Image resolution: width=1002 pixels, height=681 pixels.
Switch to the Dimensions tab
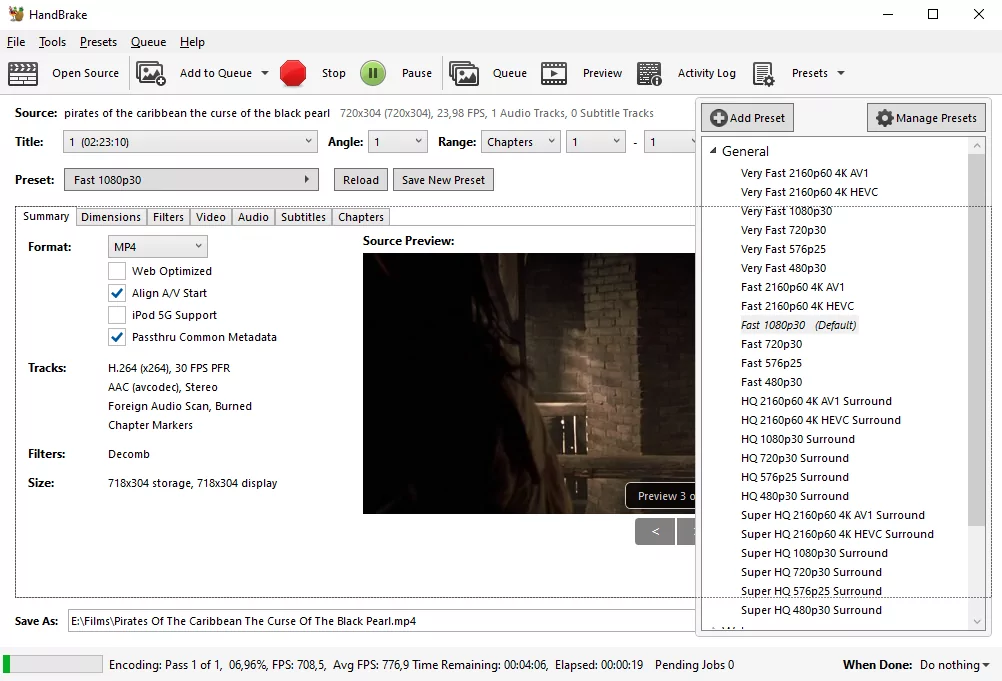coord(111,217)
